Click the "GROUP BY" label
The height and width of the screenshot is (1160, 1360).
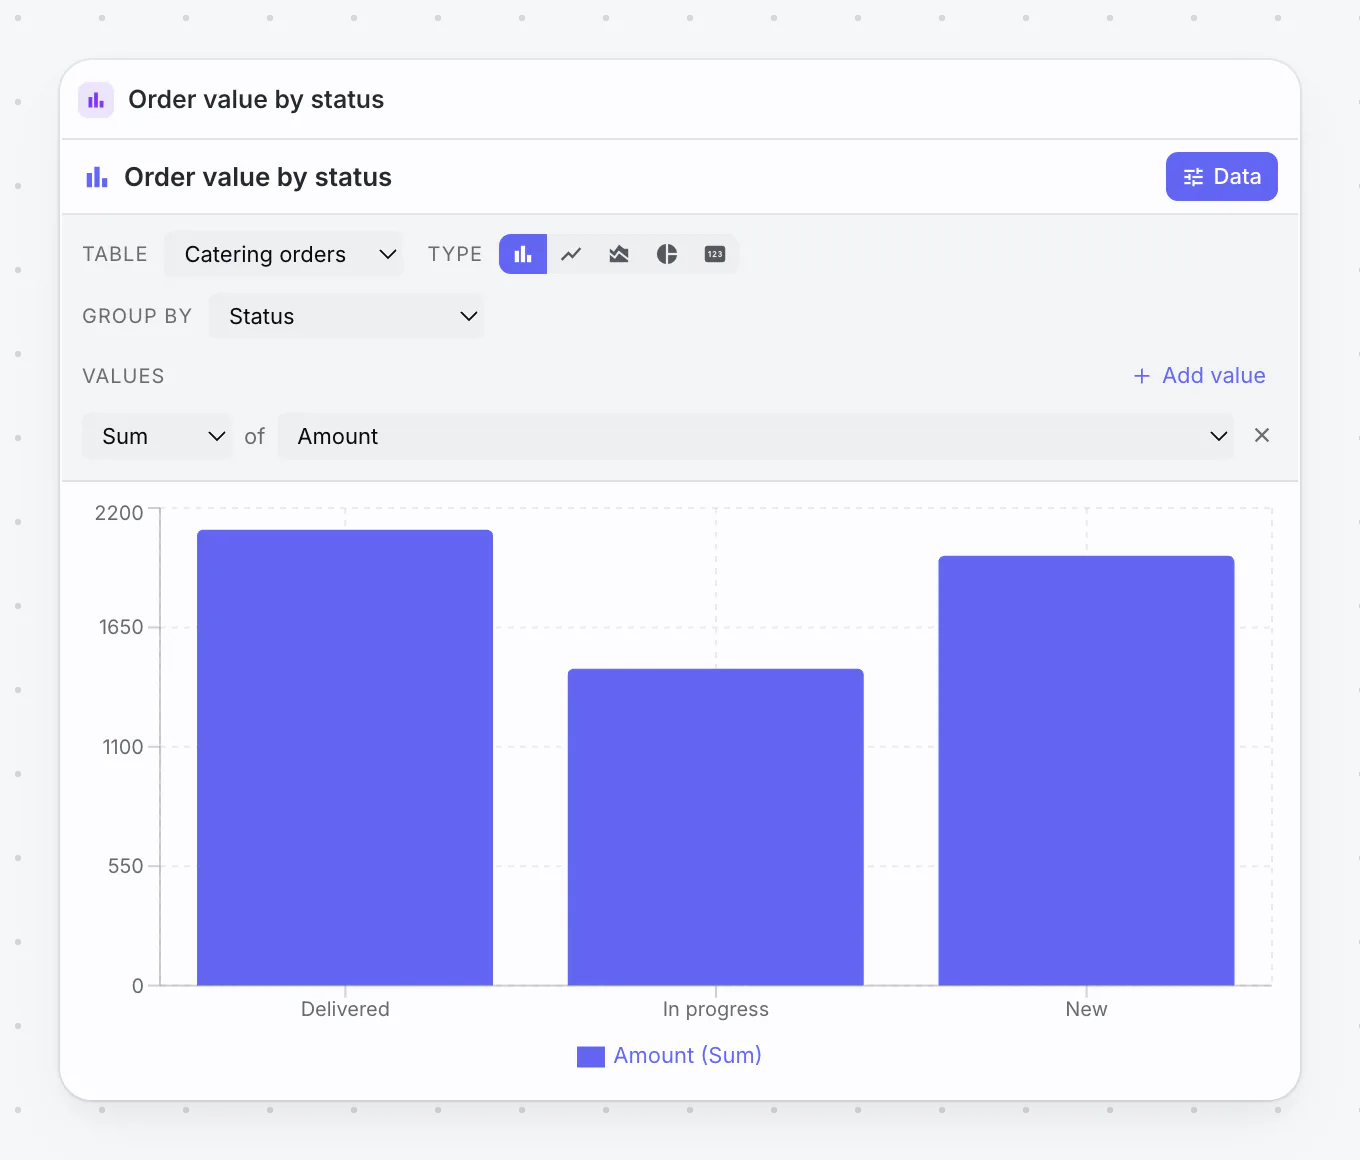point(137,316)
